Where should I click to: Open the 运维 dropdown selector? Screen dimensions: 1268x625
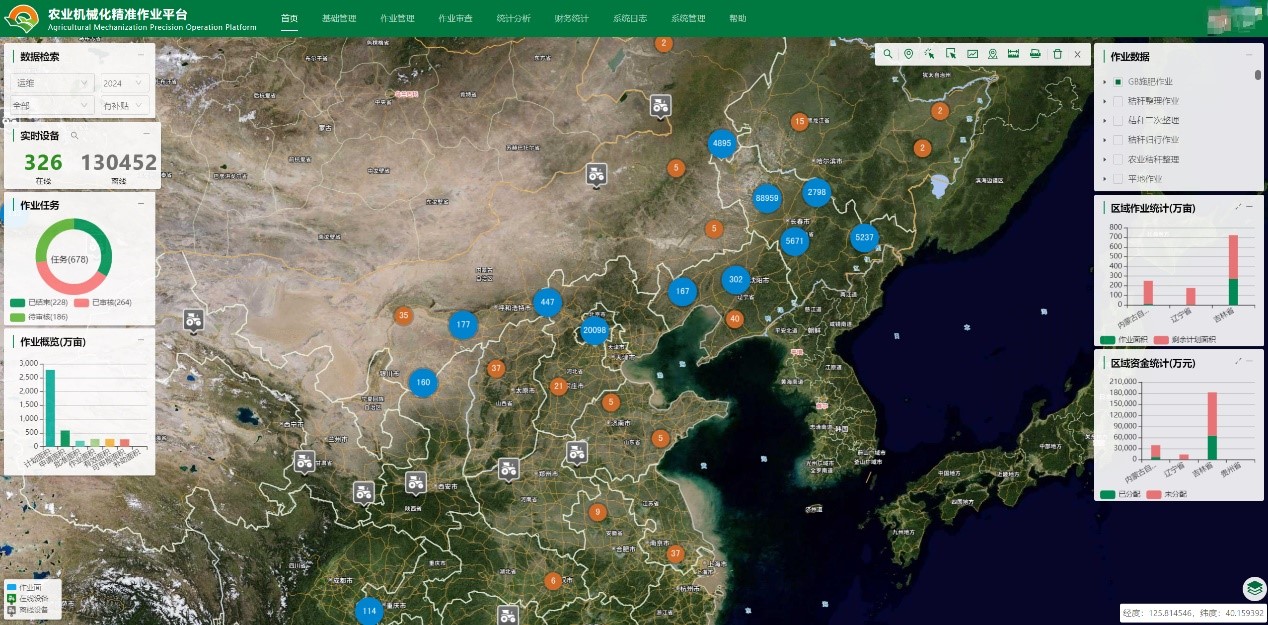[51, 83]
